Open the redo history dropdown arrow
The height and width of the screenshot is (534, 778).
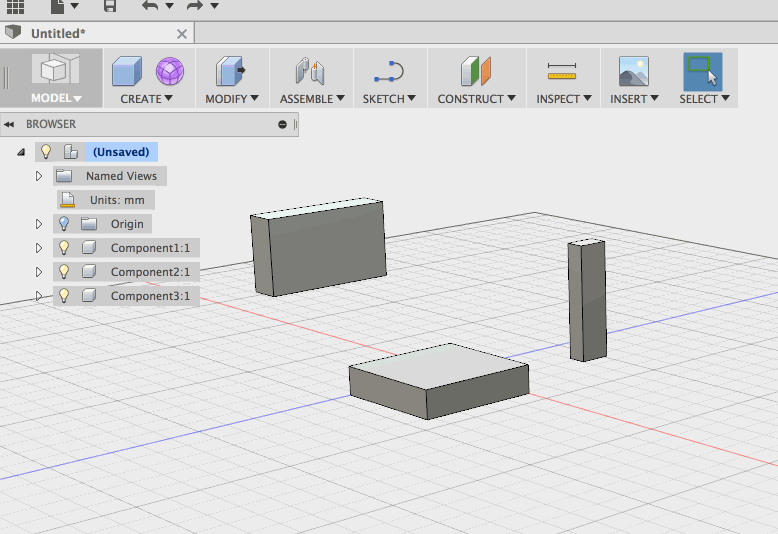click(x=214, y=6)
